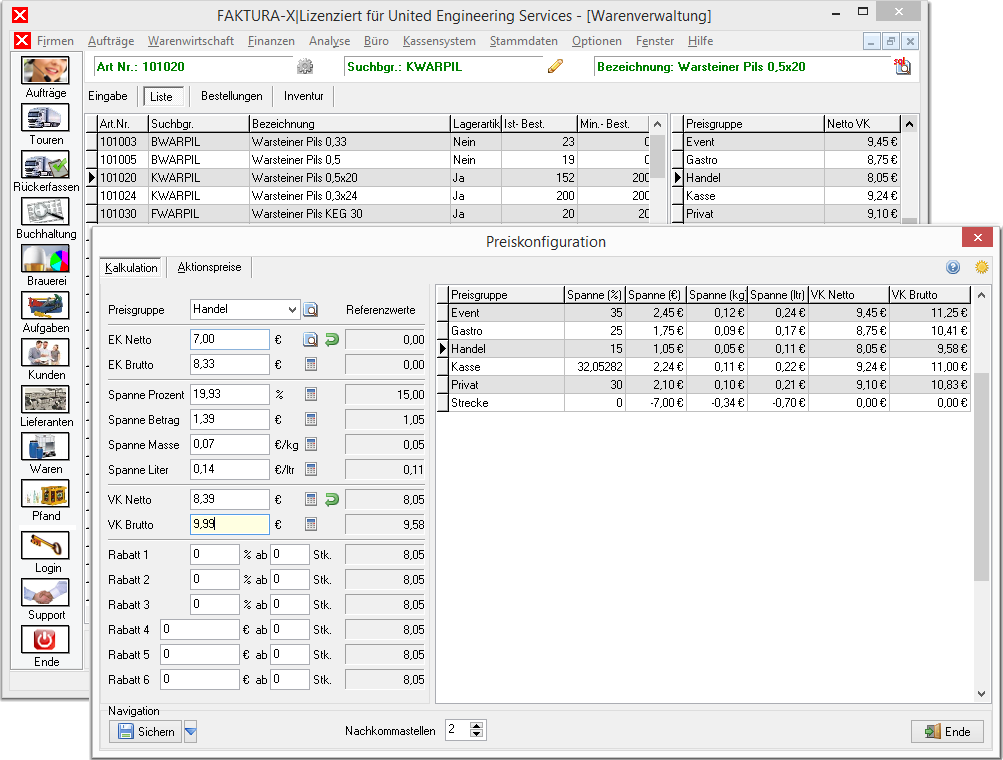This screenshot has height=760, width=1003.
Task: Click the calculator icon next to Spanne Prozent
Action: (311, 394)
